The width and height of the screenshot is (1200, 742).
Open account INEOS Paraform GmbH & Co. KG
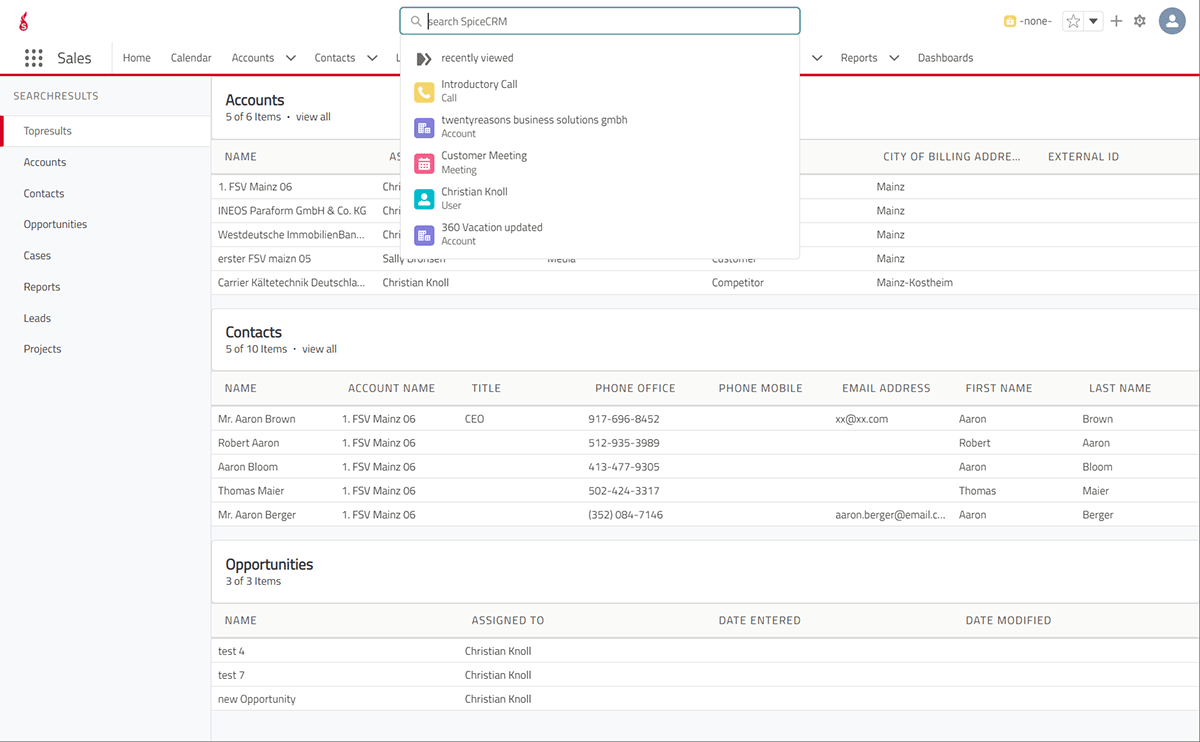point(292,211)
